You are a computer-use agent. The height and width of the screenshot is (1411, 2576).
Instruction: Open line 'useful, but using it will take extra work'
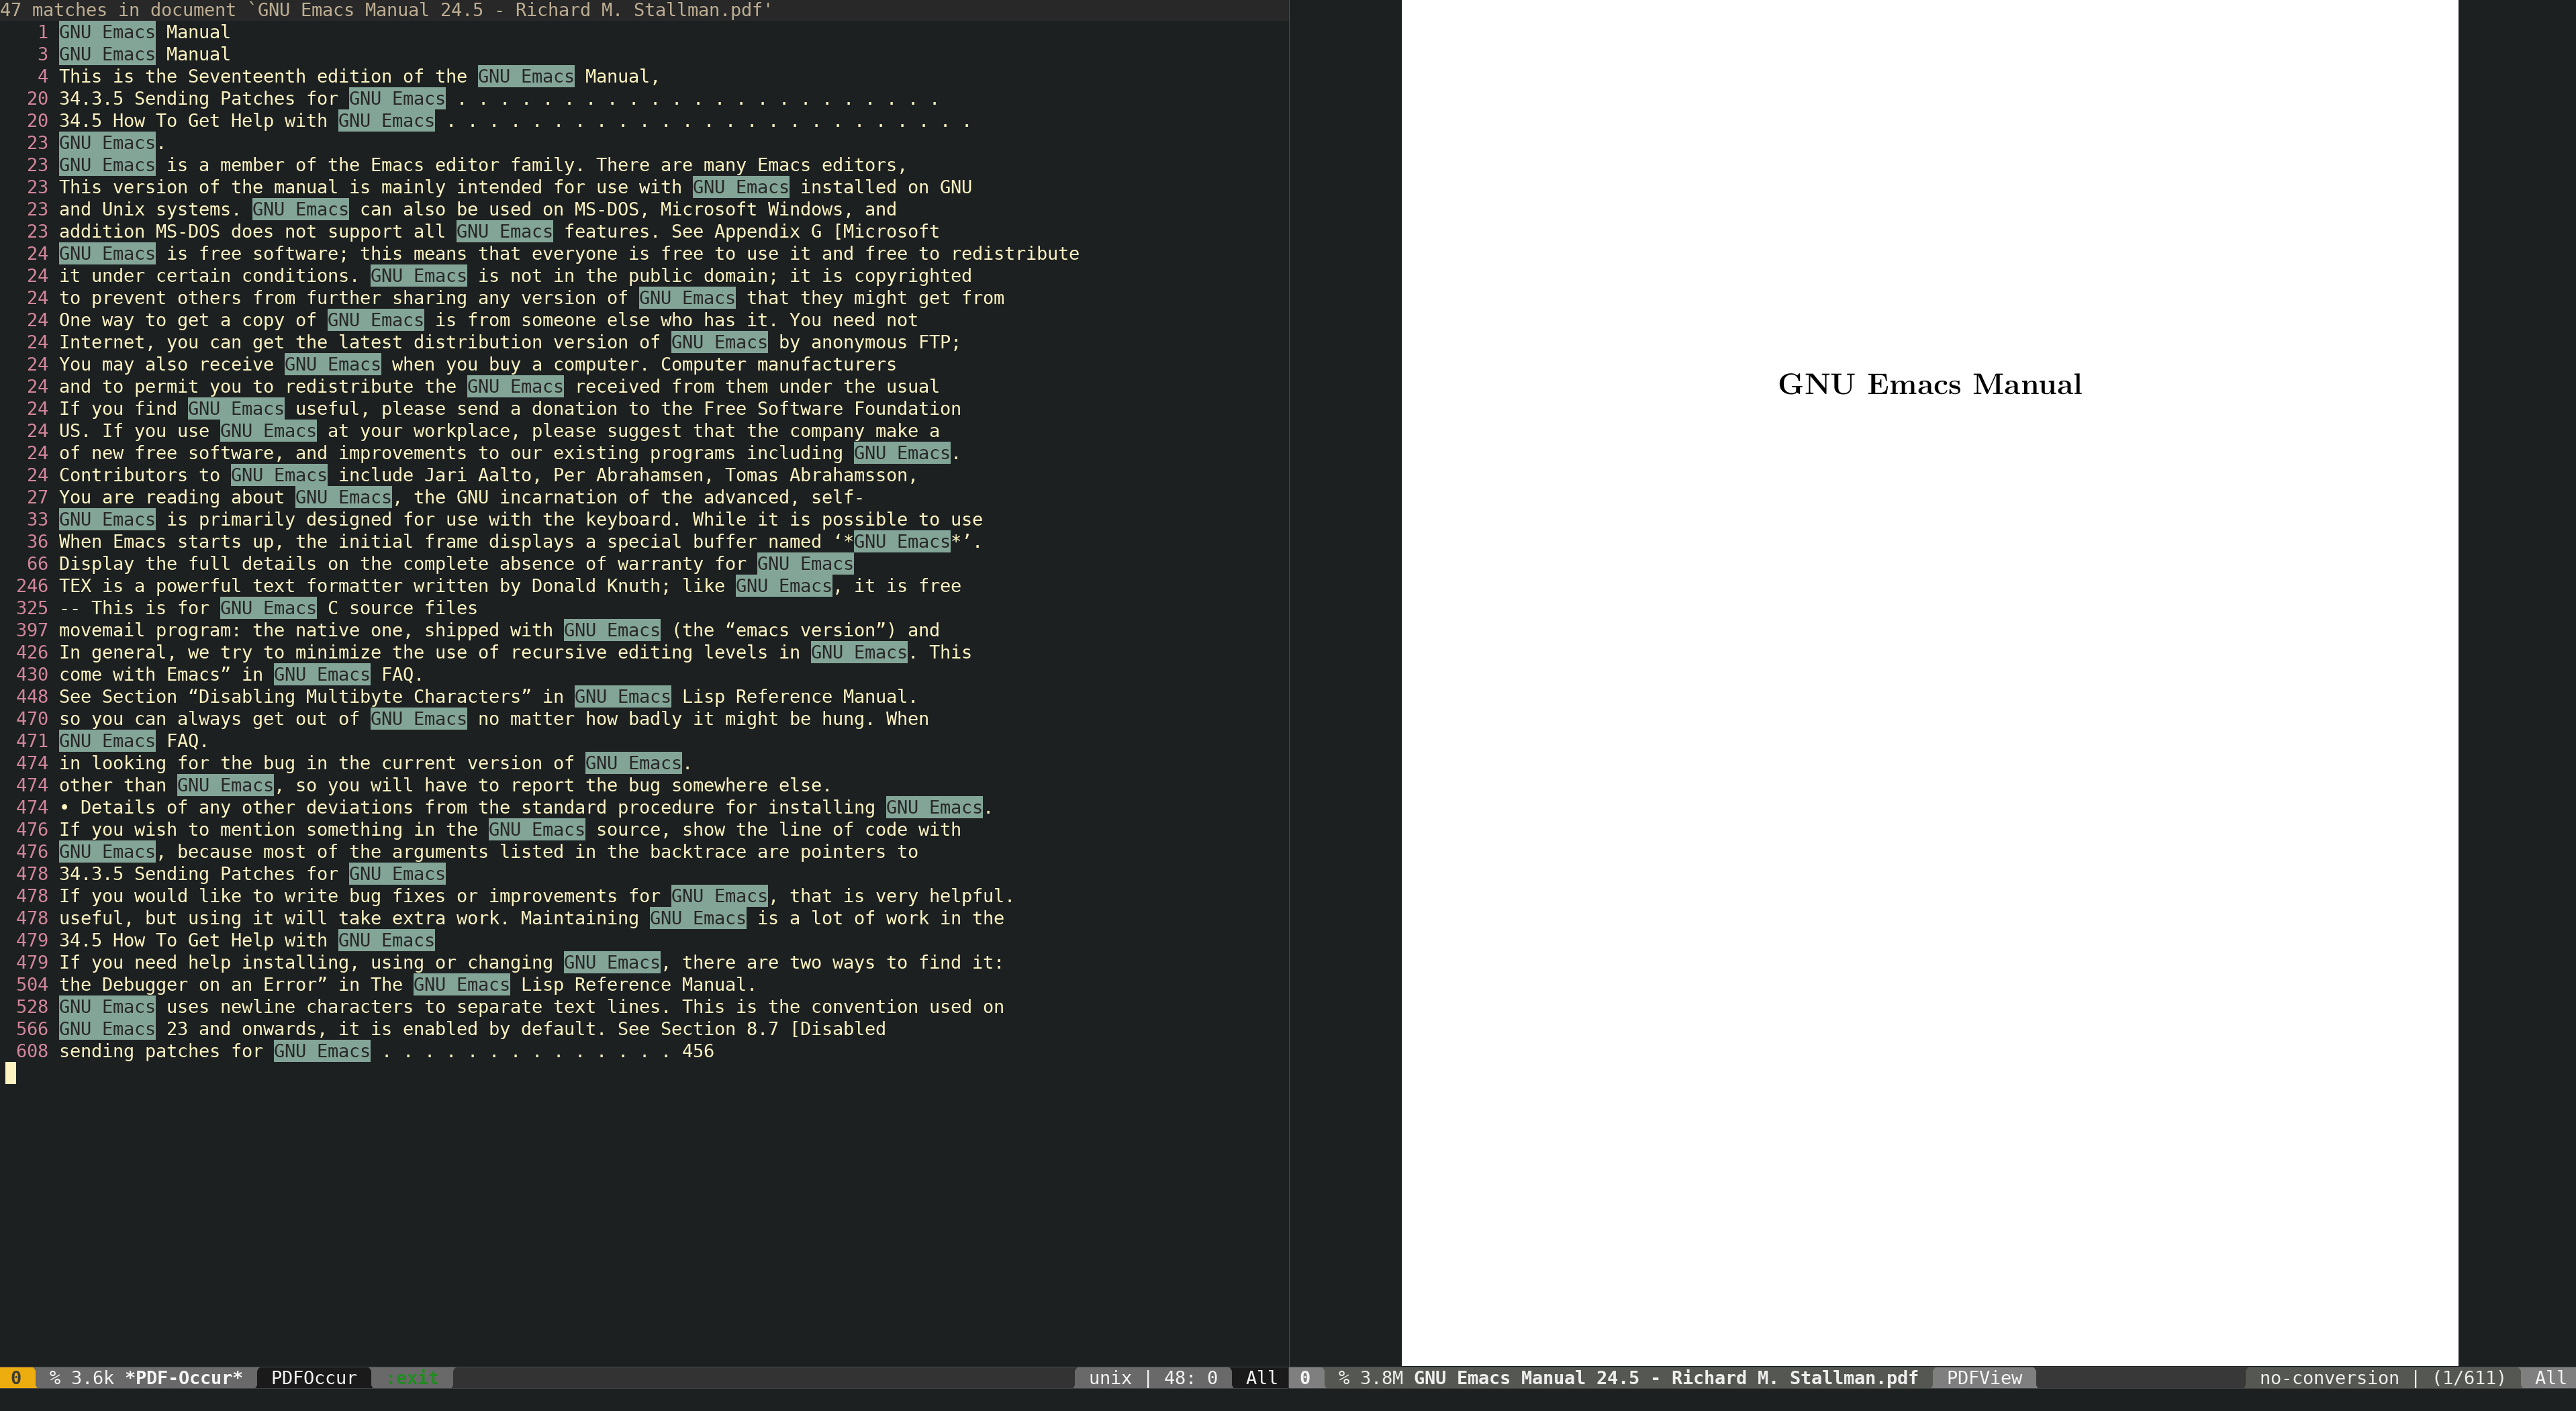[x=531, y=918]
